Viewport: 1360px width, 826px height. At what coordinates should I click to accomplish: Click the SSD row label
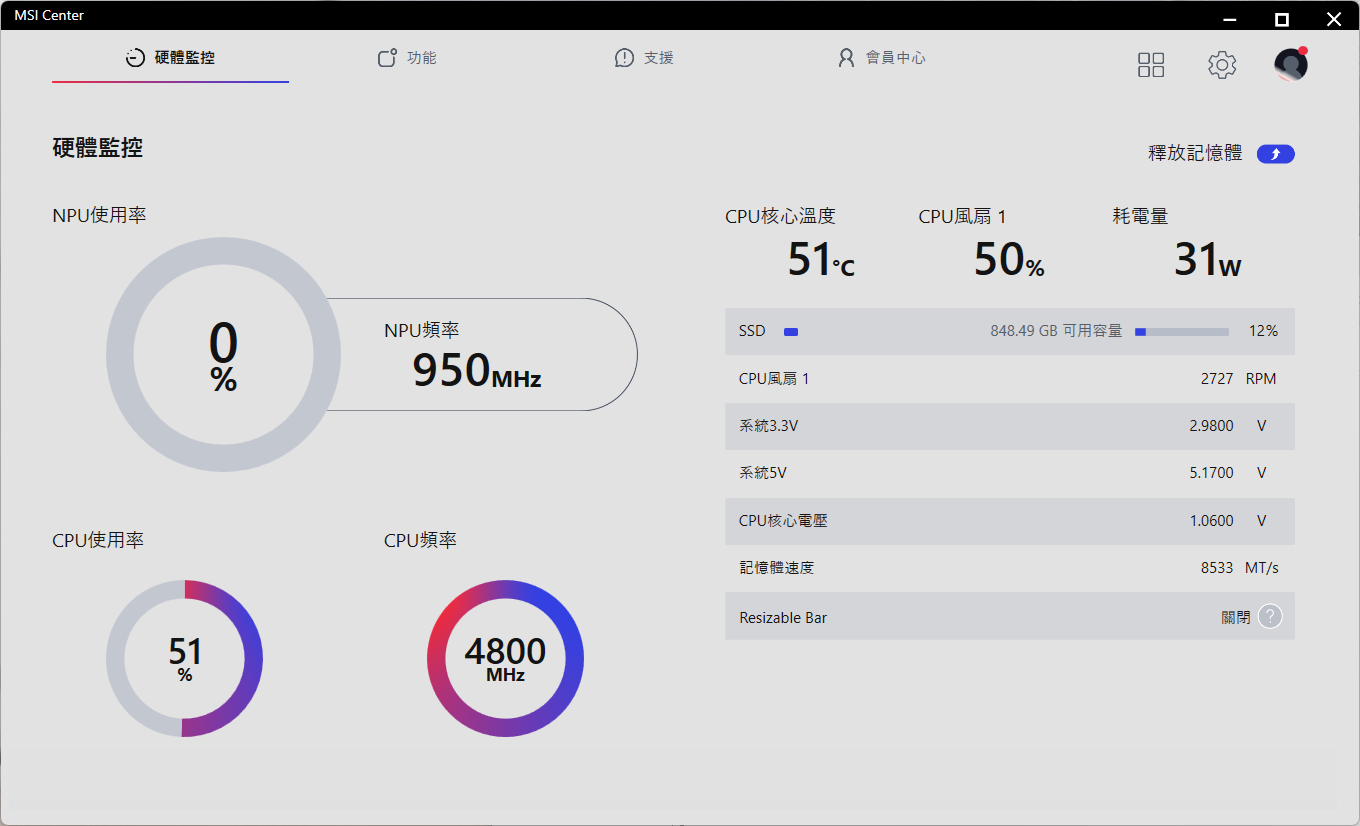[752, 331]
